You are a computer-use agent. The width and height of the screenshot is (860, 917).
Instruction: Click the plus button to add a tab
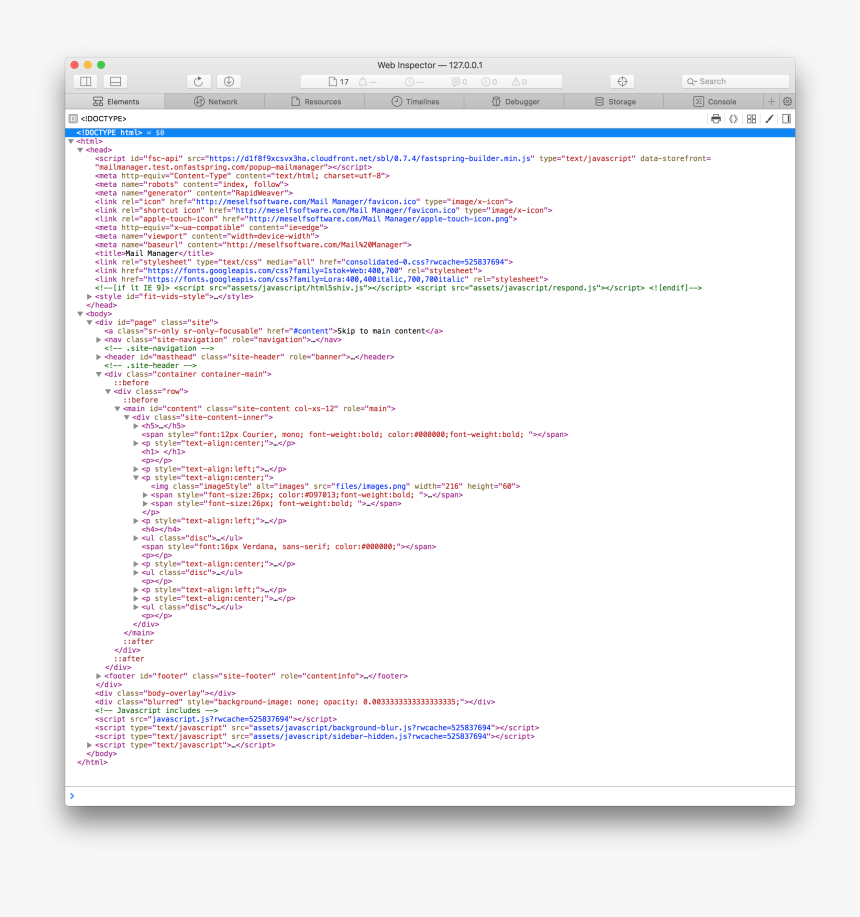tap(771, 101)
